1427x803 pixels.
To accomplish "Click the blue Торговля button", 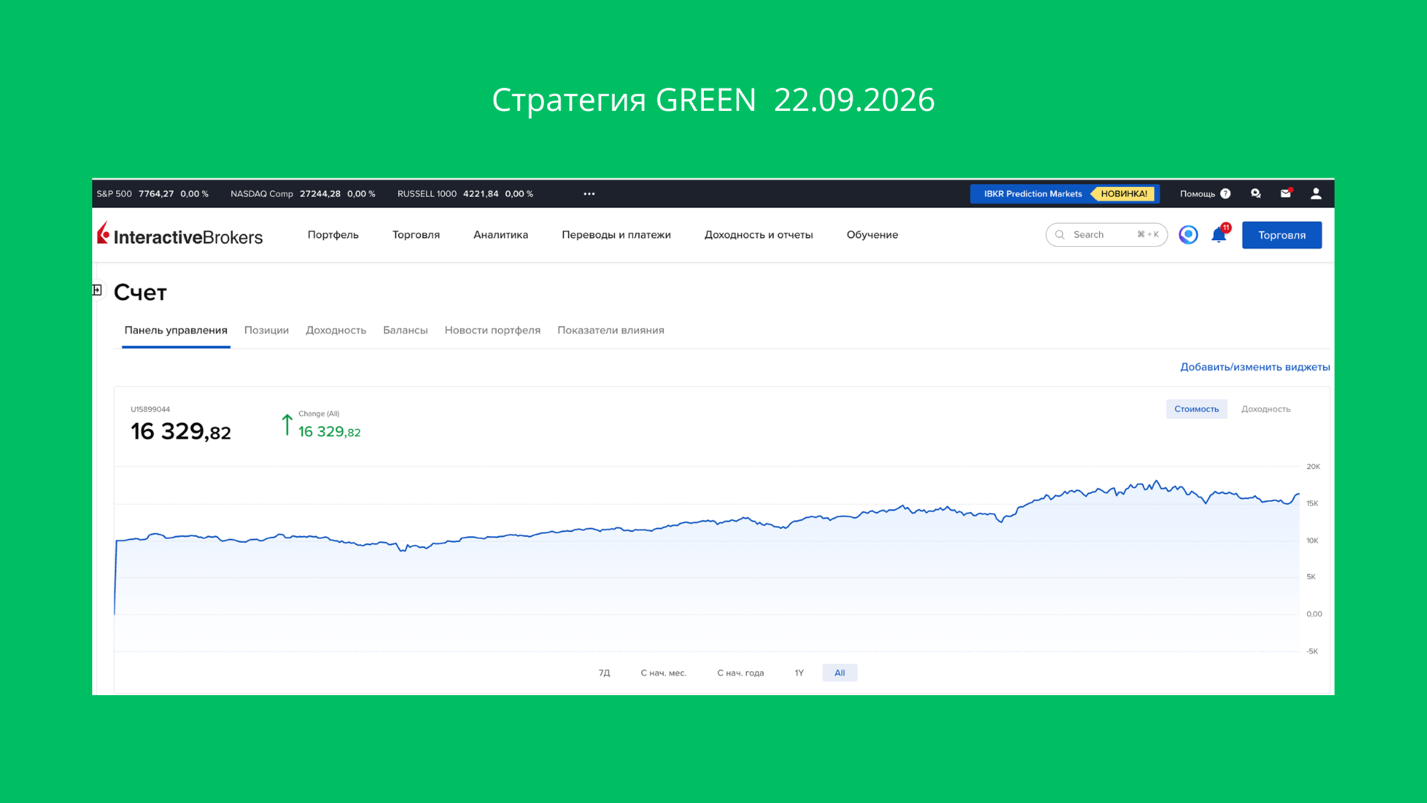I will pyautogui.click(x=1281, y=235).
